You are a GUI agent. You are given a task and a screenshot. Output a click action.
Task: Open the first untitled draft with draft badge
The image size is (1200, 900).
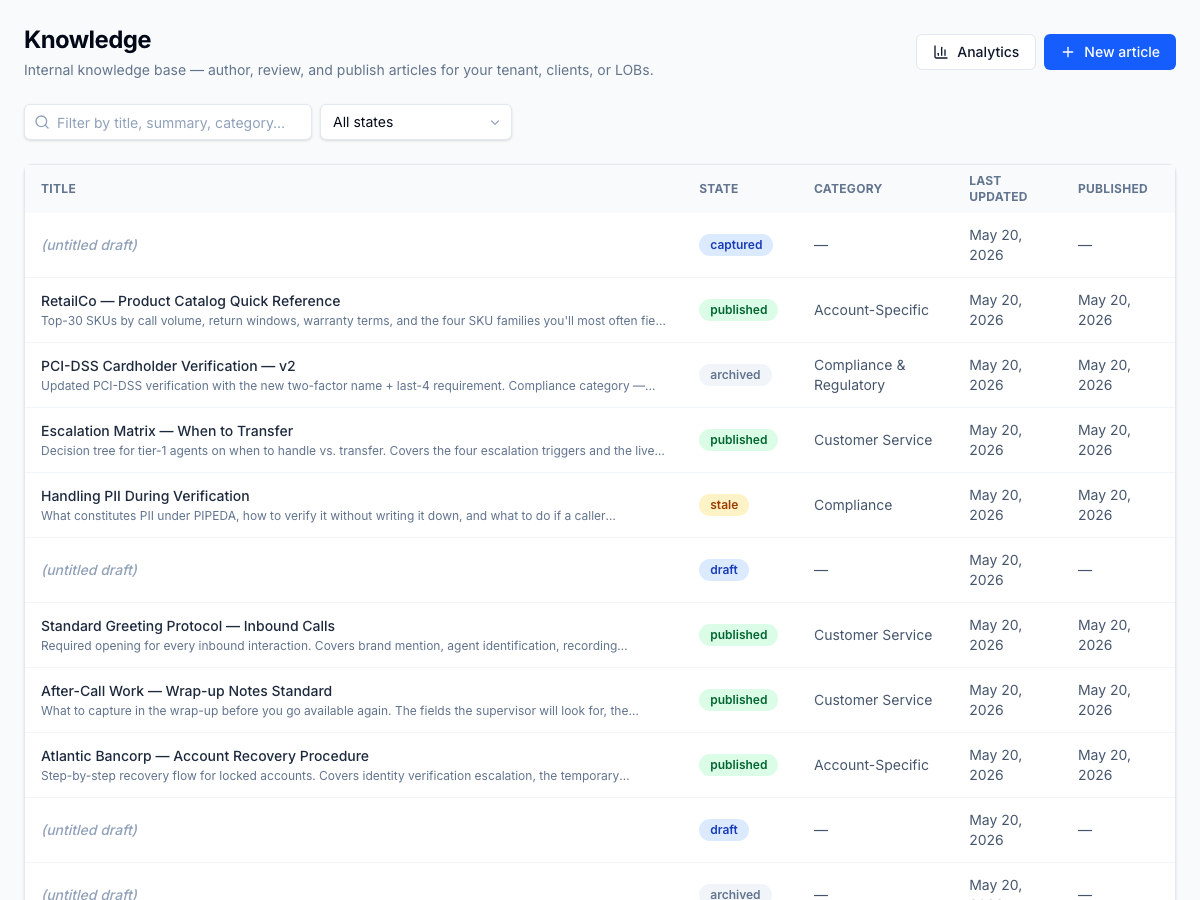point(89,570)
